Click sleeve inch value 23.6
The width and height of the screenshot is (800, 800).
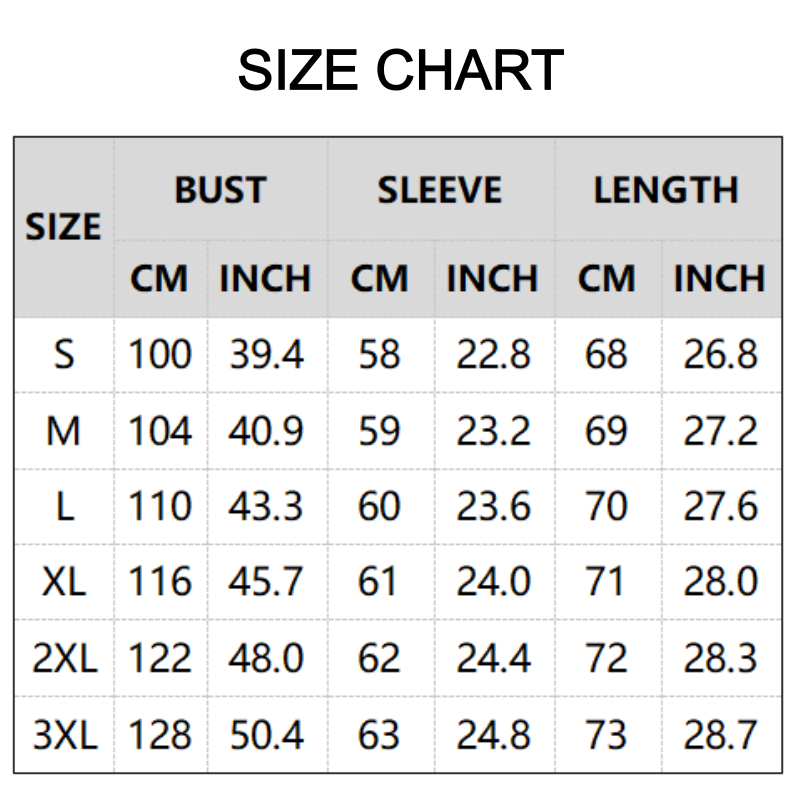pos(493,507)
